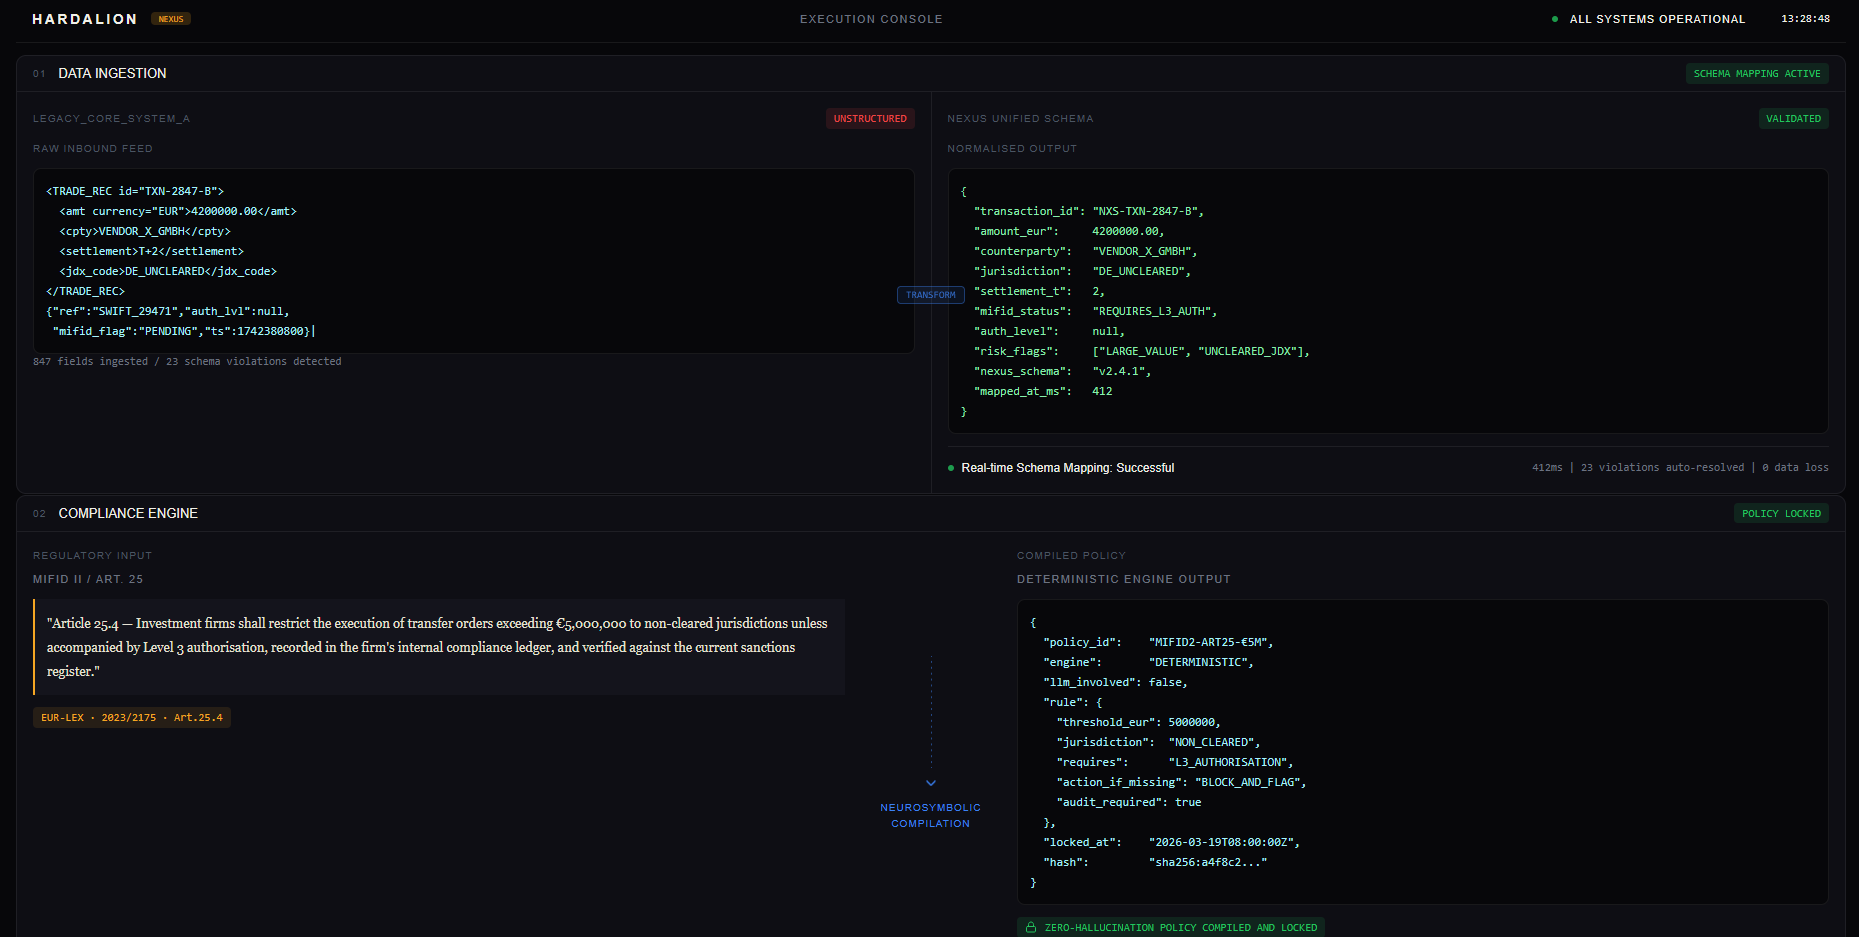Click the NEXUS badge beside the logo
This screenshot has width=1859, height=937.
(x=171, y=19)
